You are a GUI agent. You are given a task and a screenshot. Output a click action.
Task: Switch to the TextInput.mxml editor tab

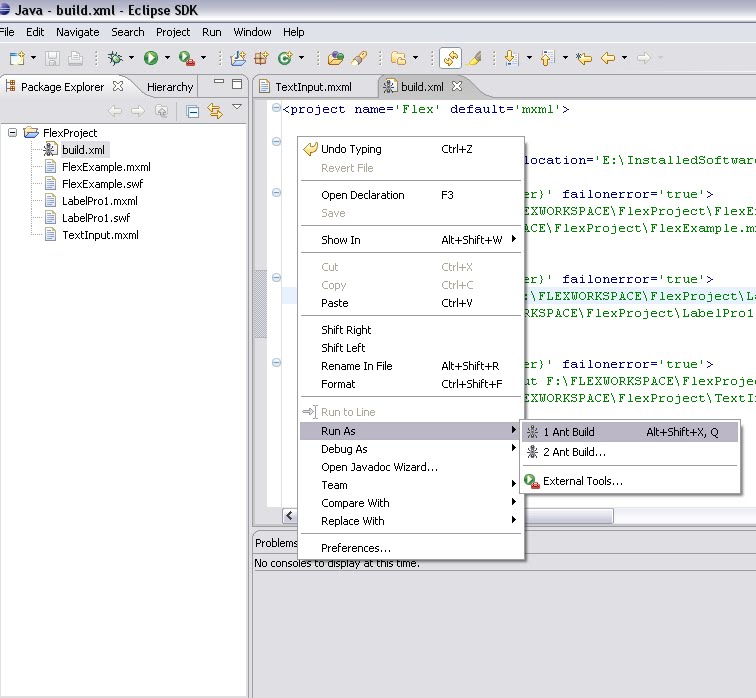(313, 87)
